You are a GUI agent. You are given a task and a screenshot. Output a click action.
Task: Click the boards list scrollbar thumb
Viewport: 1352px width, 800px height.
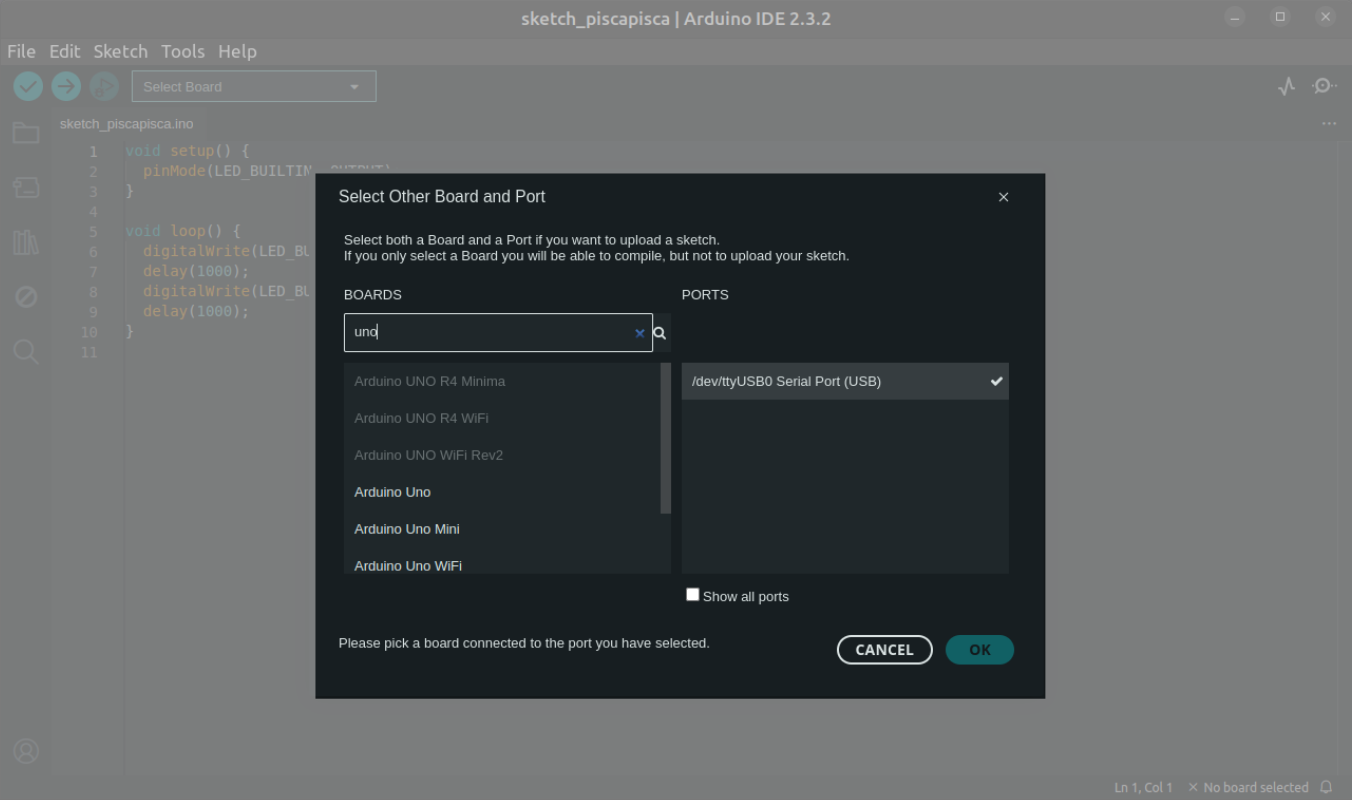pos(666,438)
